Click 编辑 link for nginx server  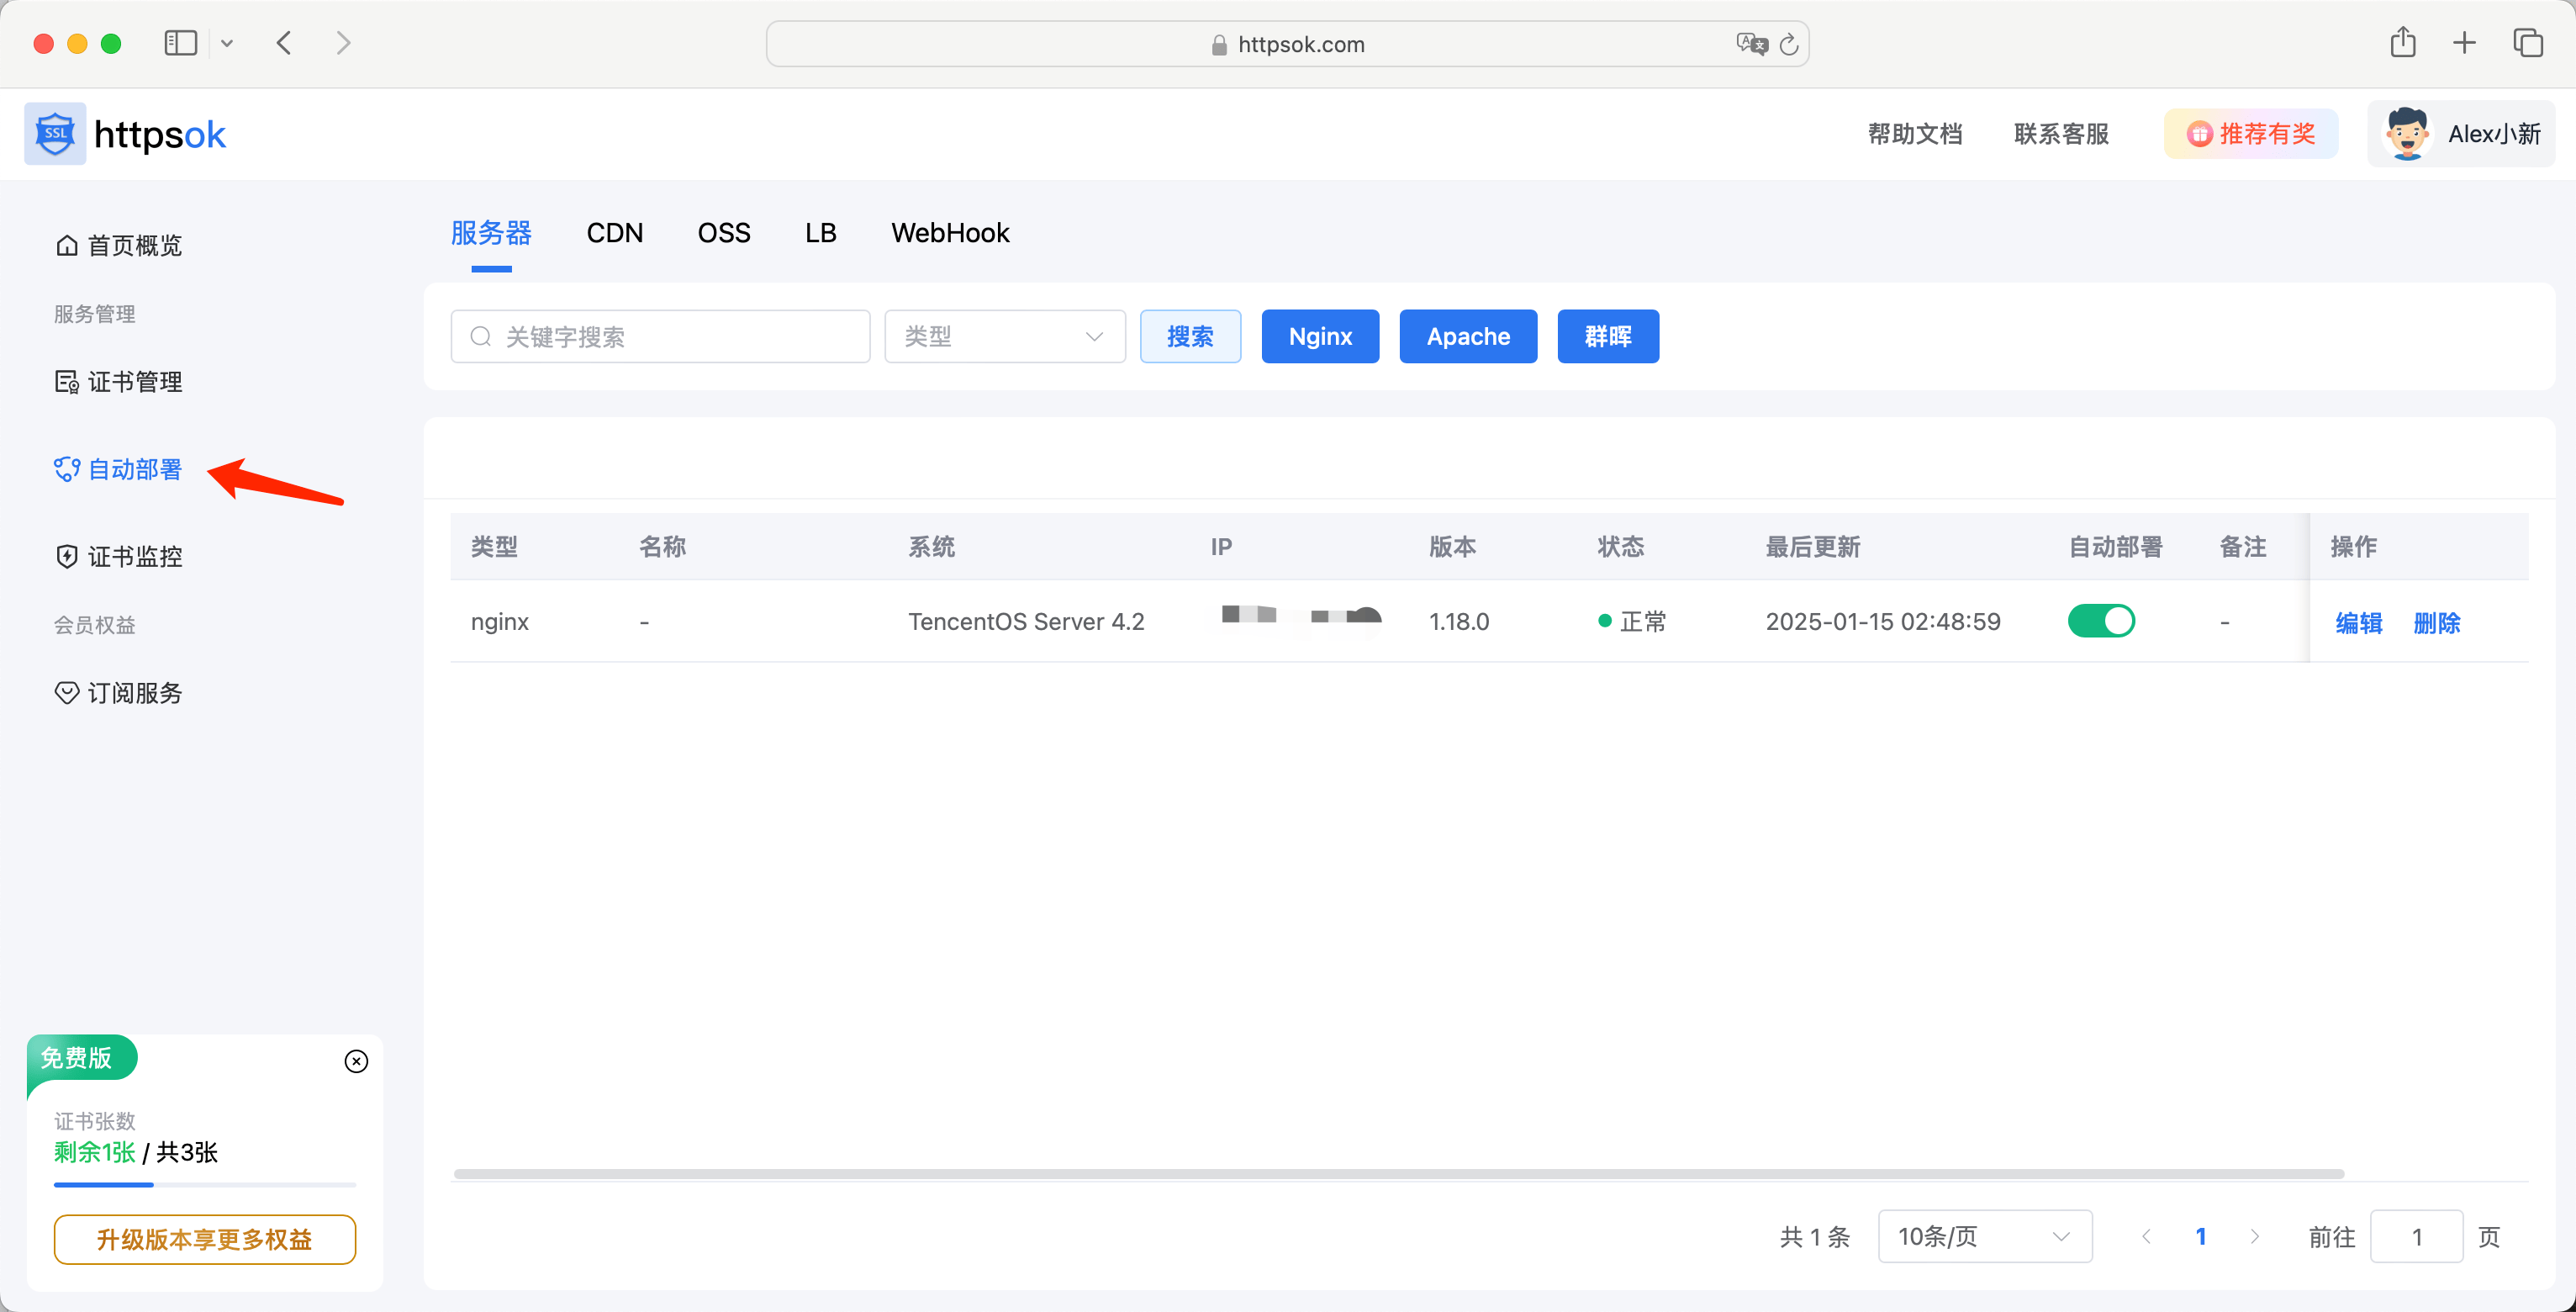(2358, 623)
